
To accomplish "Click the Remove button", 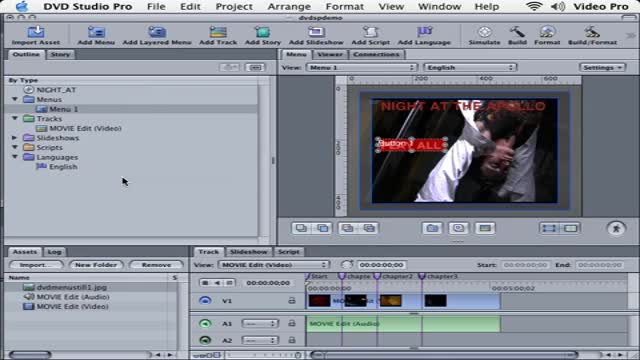I will click(x=156, y=265).
